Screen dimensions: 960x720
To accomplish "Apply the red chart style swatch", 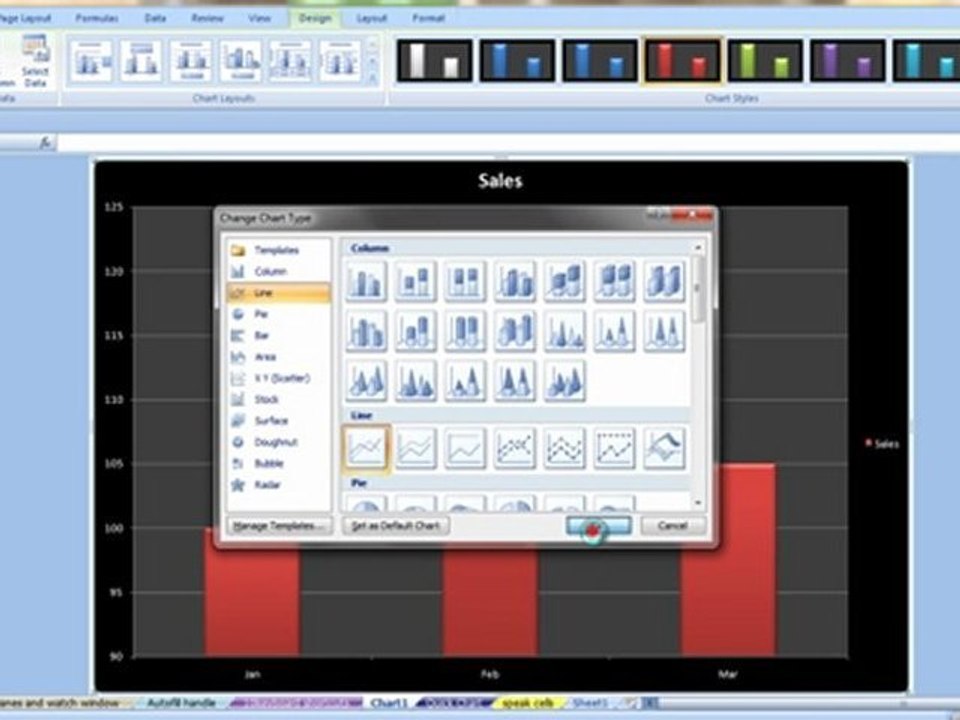I will (682, 61).
